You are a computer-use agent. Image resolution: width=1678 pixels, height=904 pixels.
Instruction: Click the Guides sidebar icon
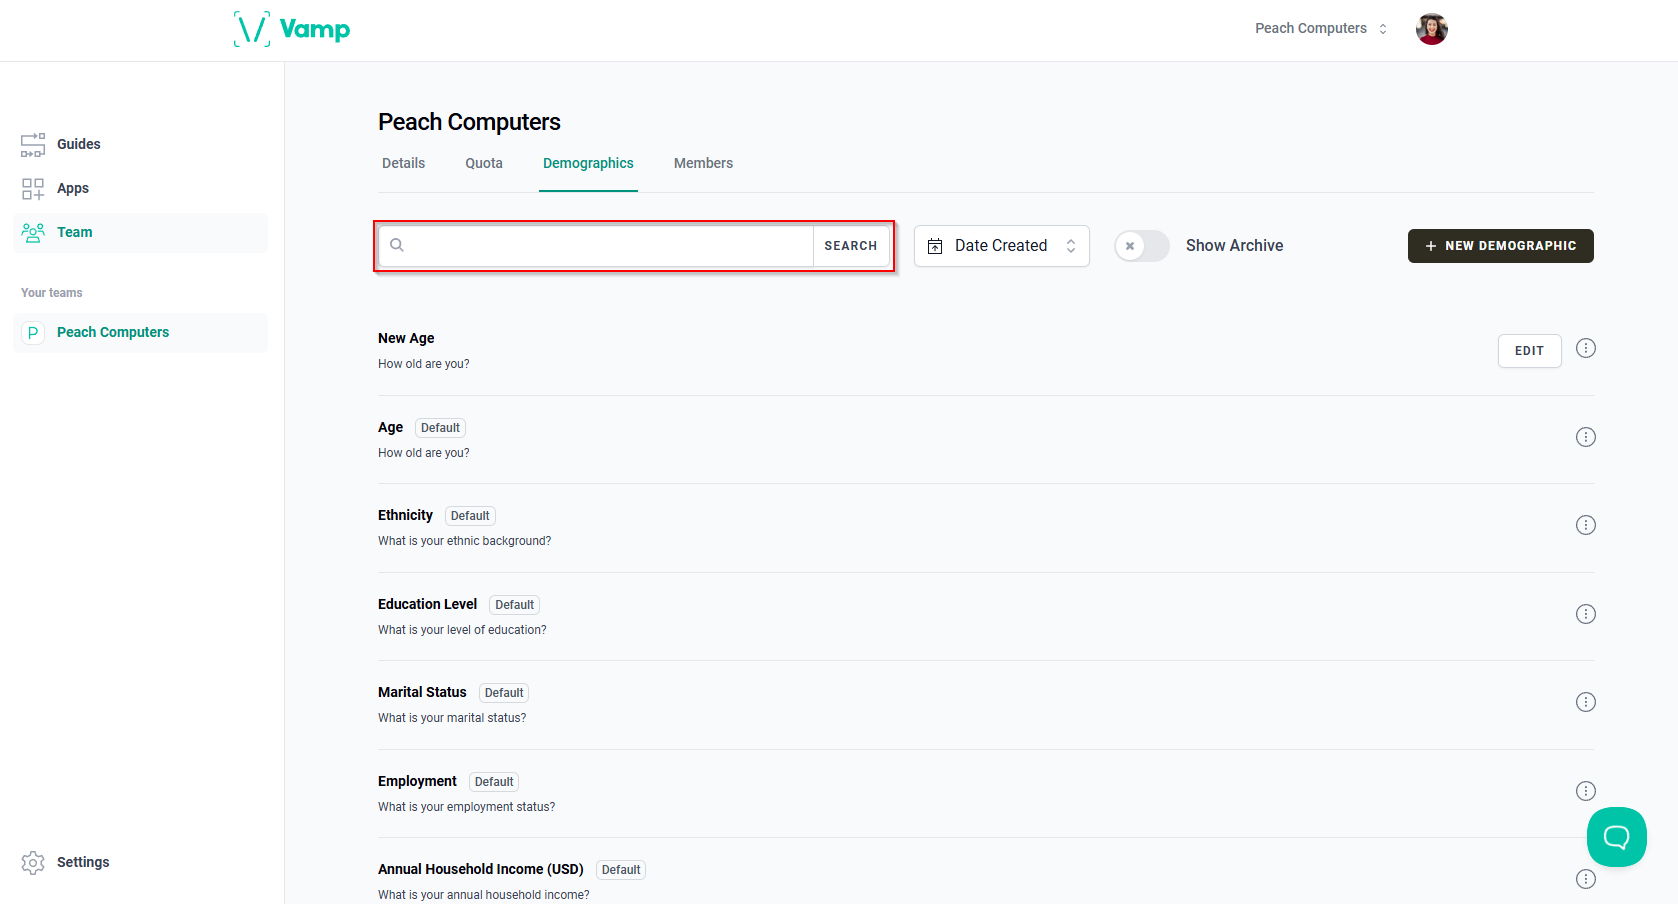(x=33, y=145)
